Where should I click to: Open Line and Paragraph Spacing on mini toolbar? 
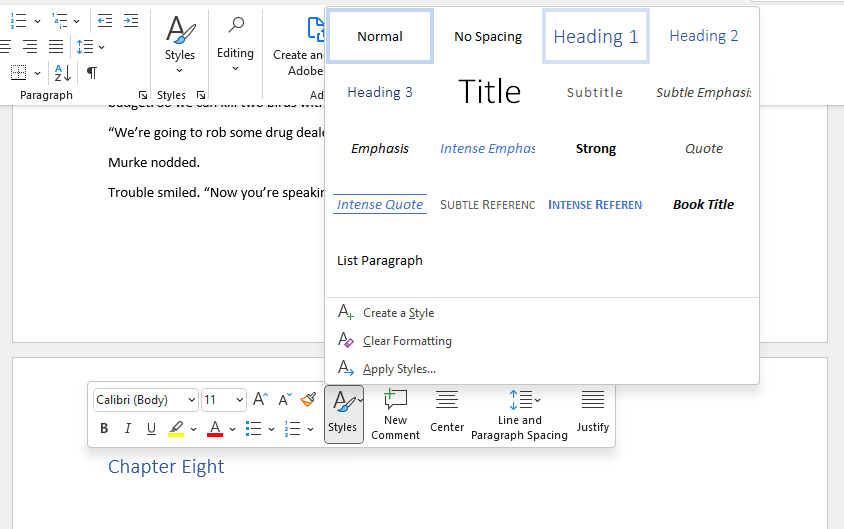tap(519, 414)
